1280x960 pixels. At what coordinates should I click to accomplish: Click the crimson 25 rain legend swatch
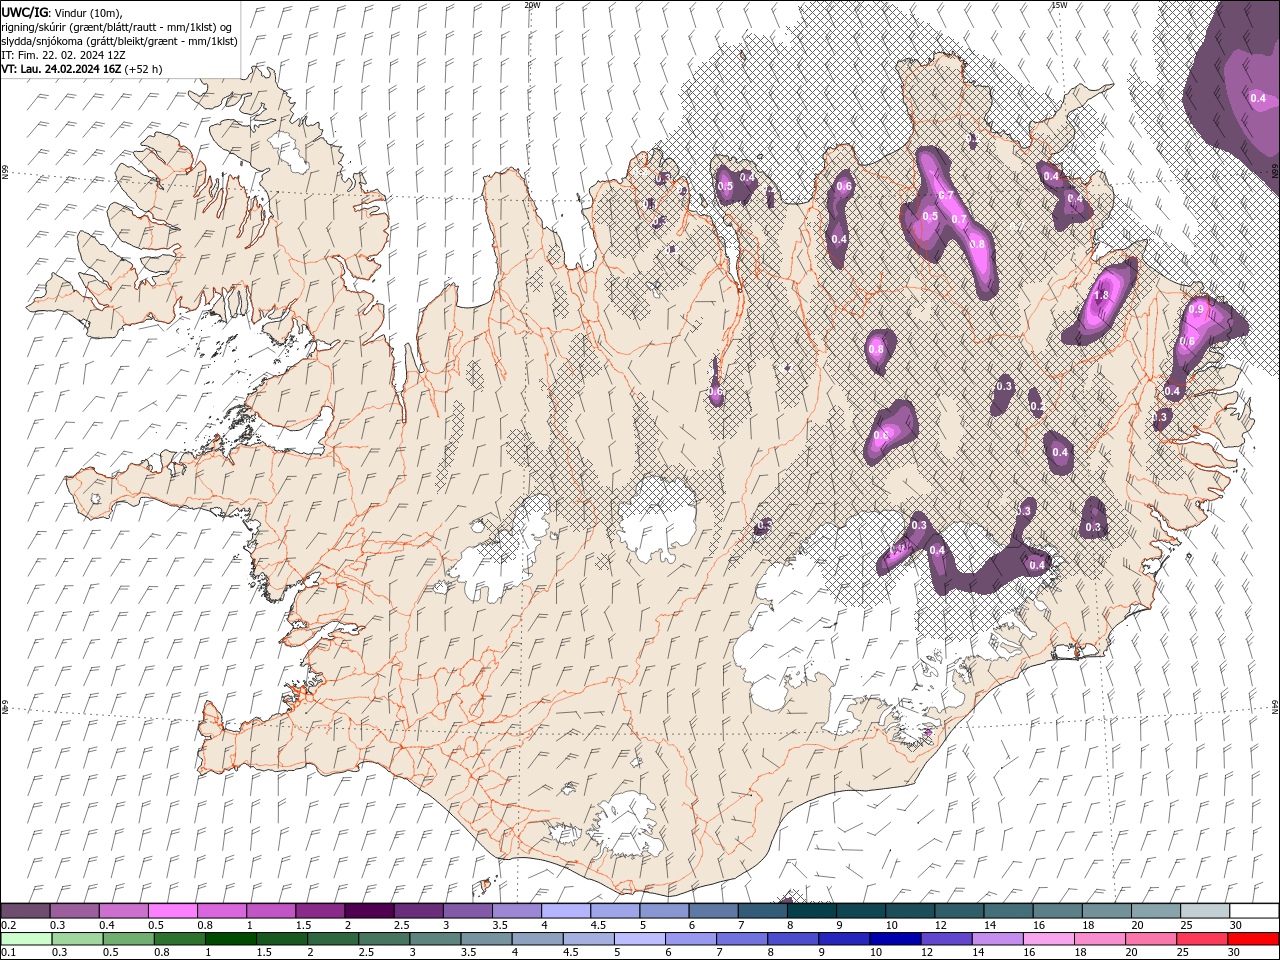click(x=1202, y=939)
